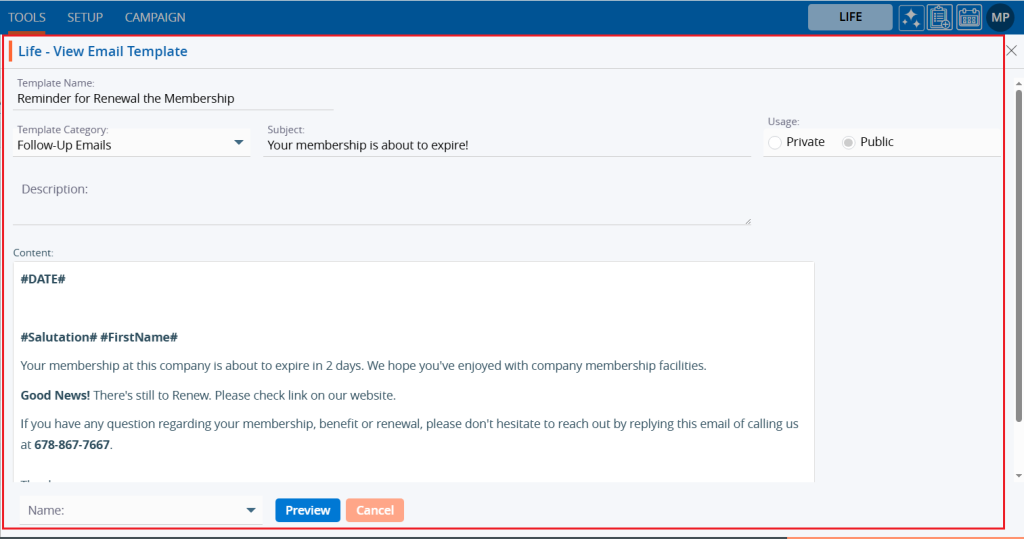This screenshot has width=1024, height=539.
Task: Open the calendar icon in header
Action: 969,17
